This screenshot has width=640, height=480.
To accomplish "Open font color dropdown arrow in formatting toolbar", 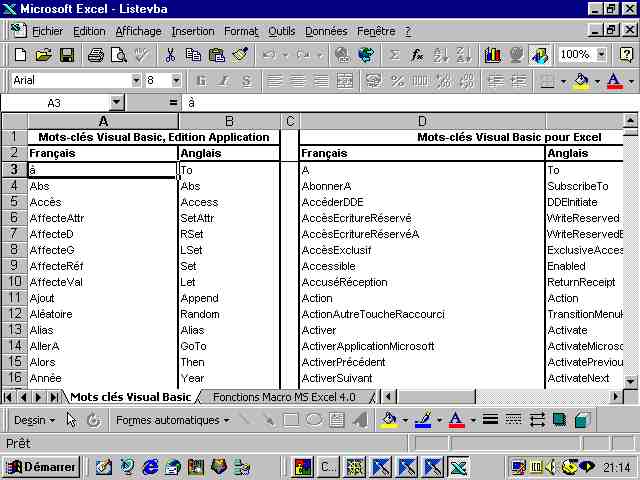I will point(631,81).
